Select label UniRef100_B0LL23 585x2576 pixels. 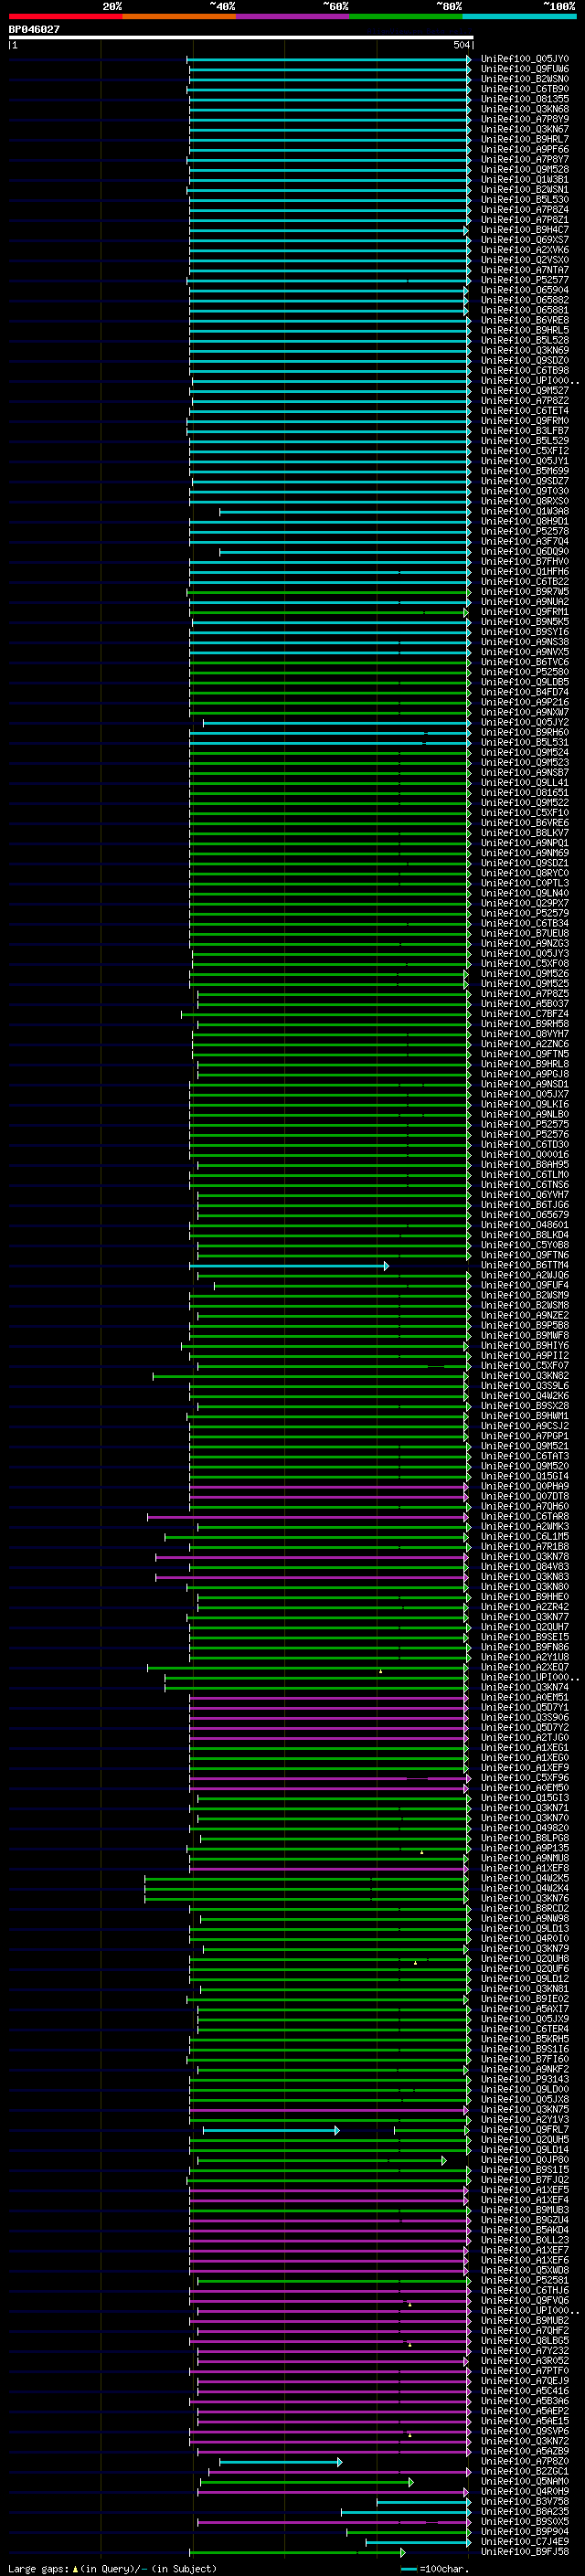click(x=524, y=2240)
